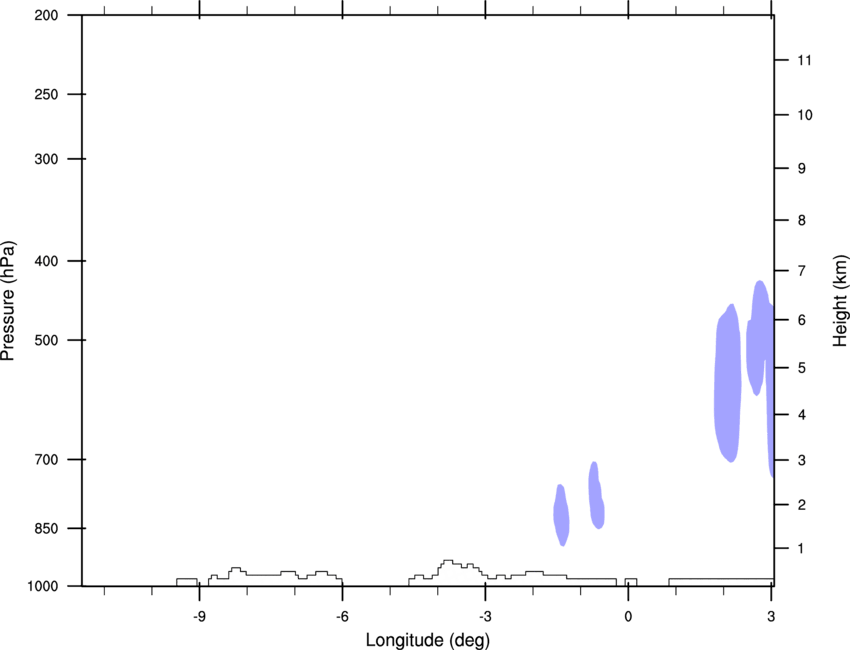Click the 6 km height label
Viewport: 850px width, 650px height.
802,320
